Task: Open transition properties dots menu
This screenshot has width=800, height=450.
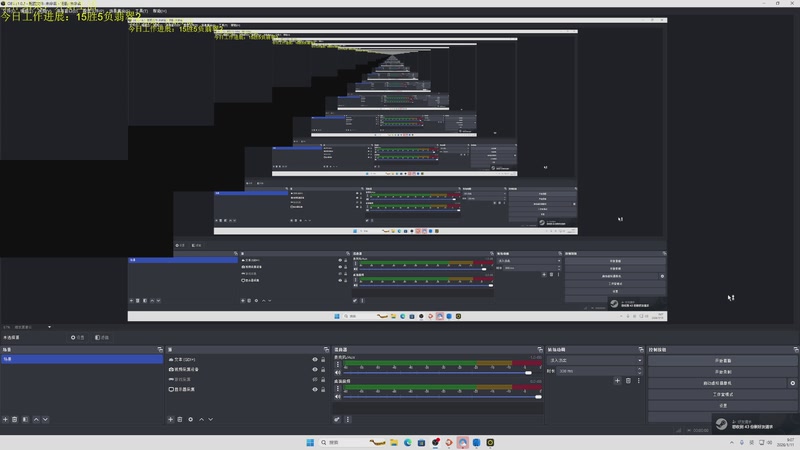Action: pos(638,381)
